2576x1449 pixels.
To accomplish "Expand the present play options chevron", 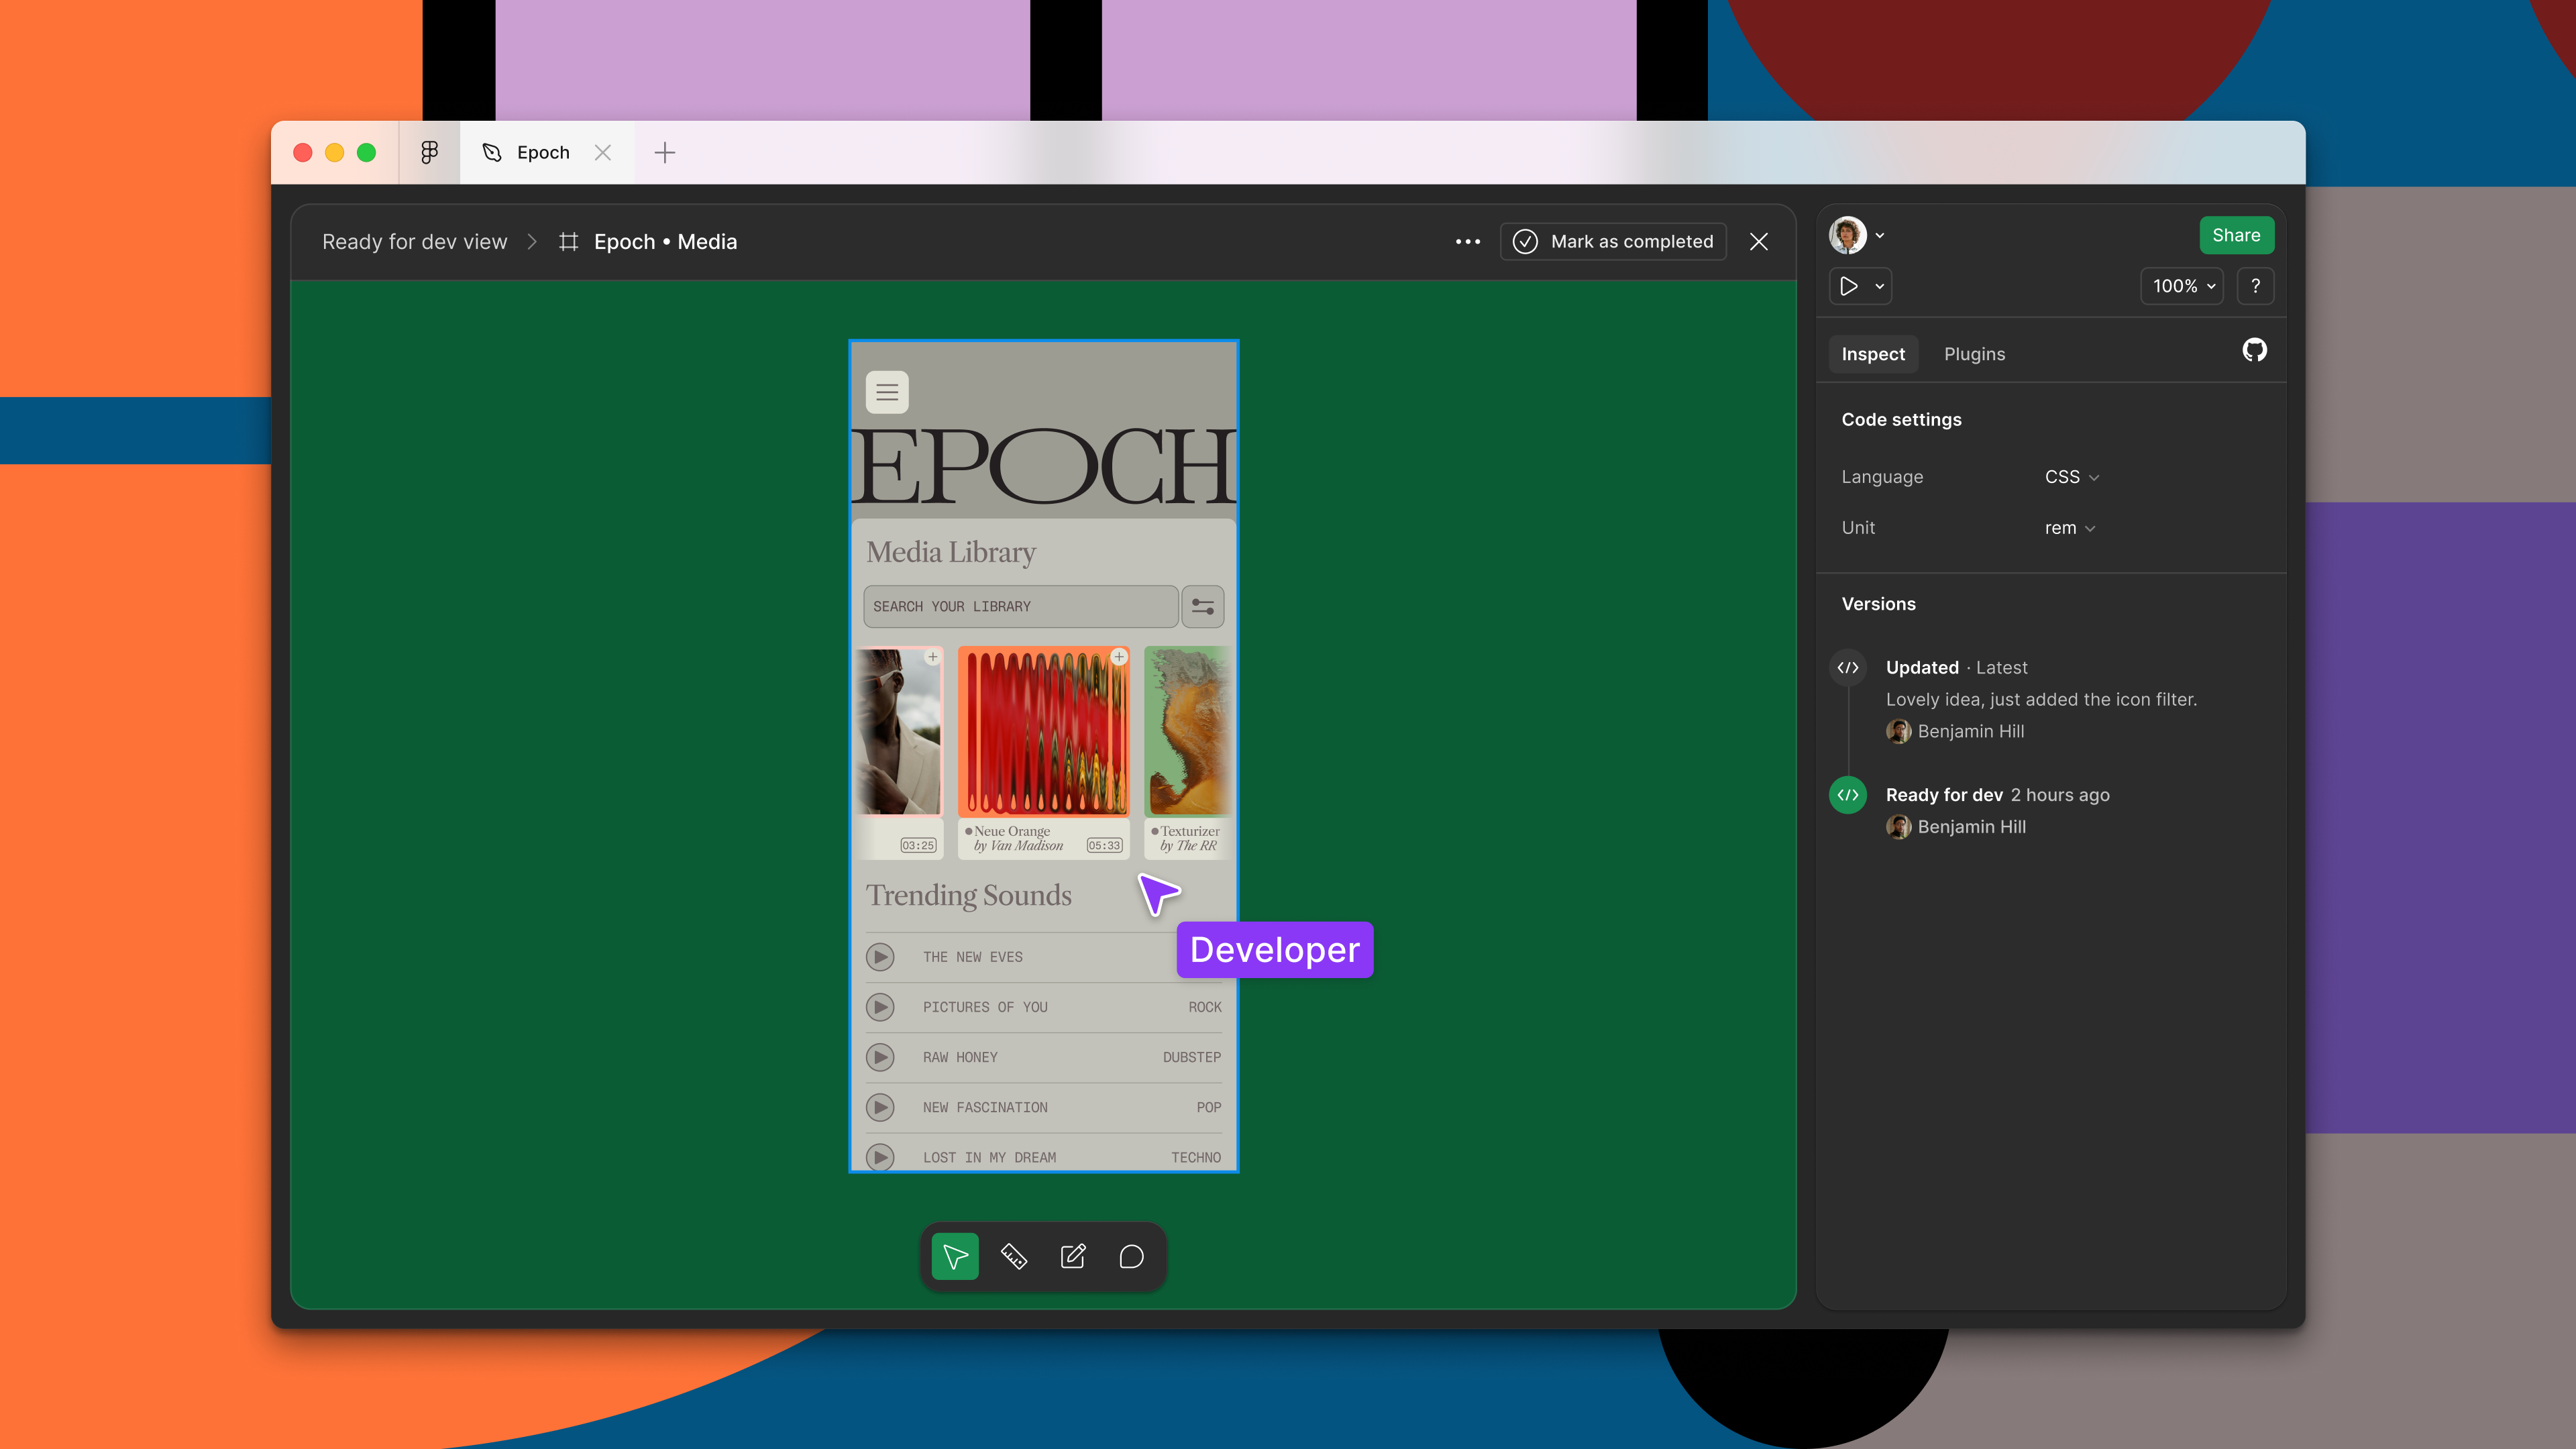I will [1880, 286].
